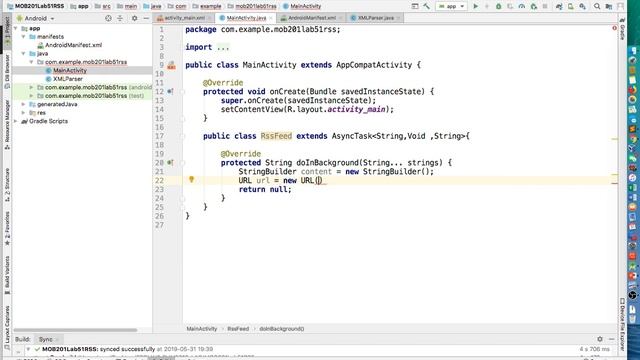Click 'main' in the navigation breadcrumb

coord(131,7)
